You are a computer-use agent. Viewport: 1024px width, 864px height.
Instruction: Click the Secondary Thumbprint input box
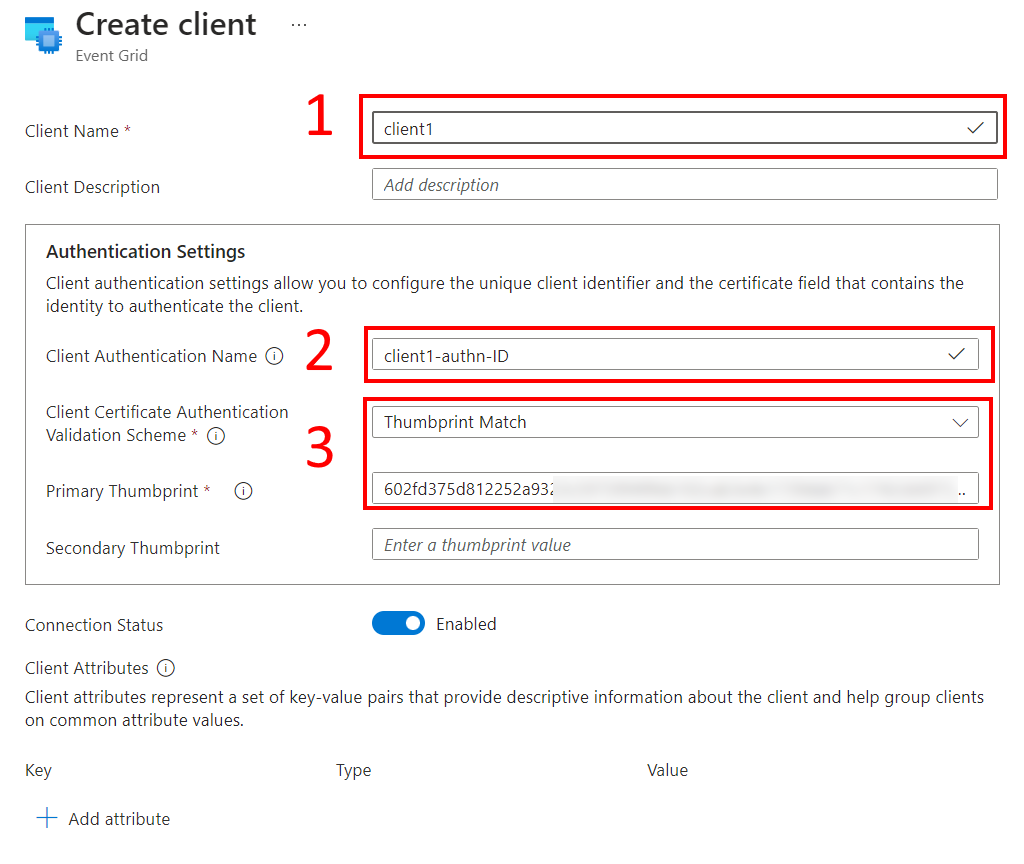(x=675, y=545)
